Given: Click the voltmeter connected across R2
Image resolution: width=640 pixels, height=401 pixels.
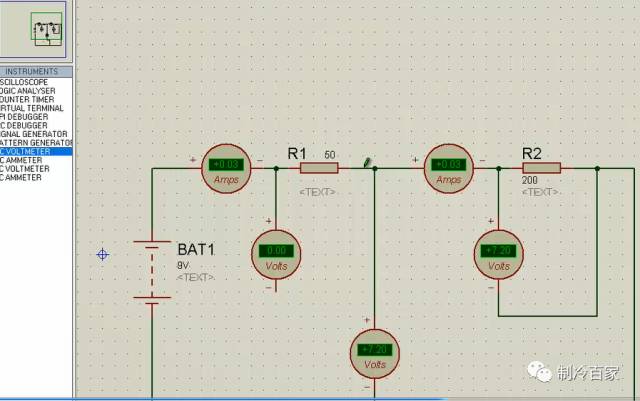Looking at the screenshot, I should click(x=498, y=255).
